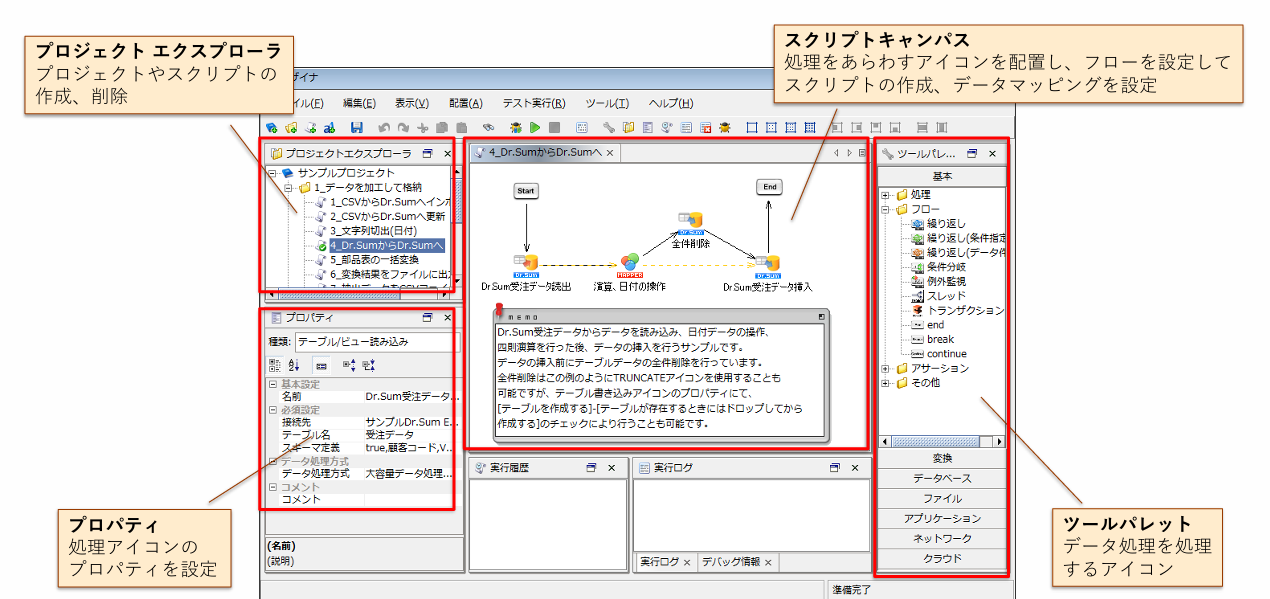This screenshot has width=1270, height=599.
Task: Toggle the データ処理方式 group collapse box
Action: click(273, 461)
